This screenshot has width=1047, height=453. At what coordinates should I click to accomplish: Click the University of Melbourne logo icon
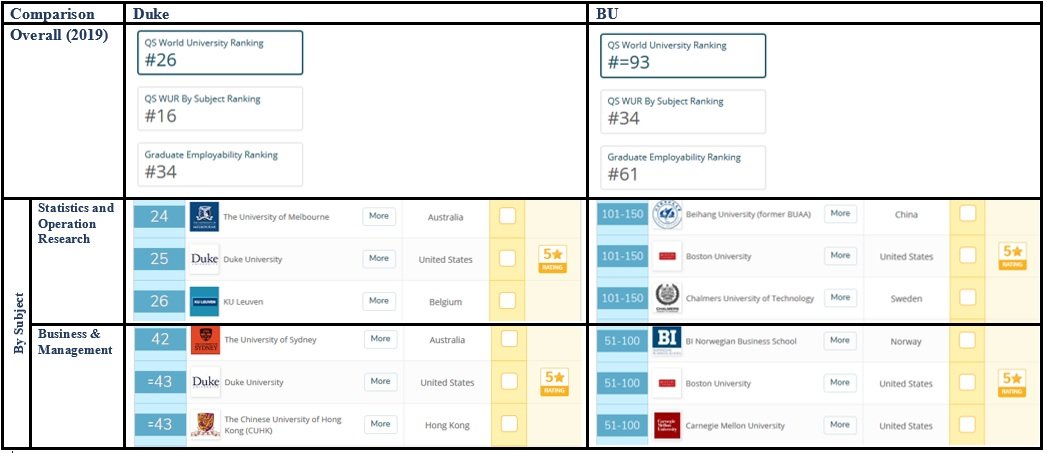tap(203, 217)
